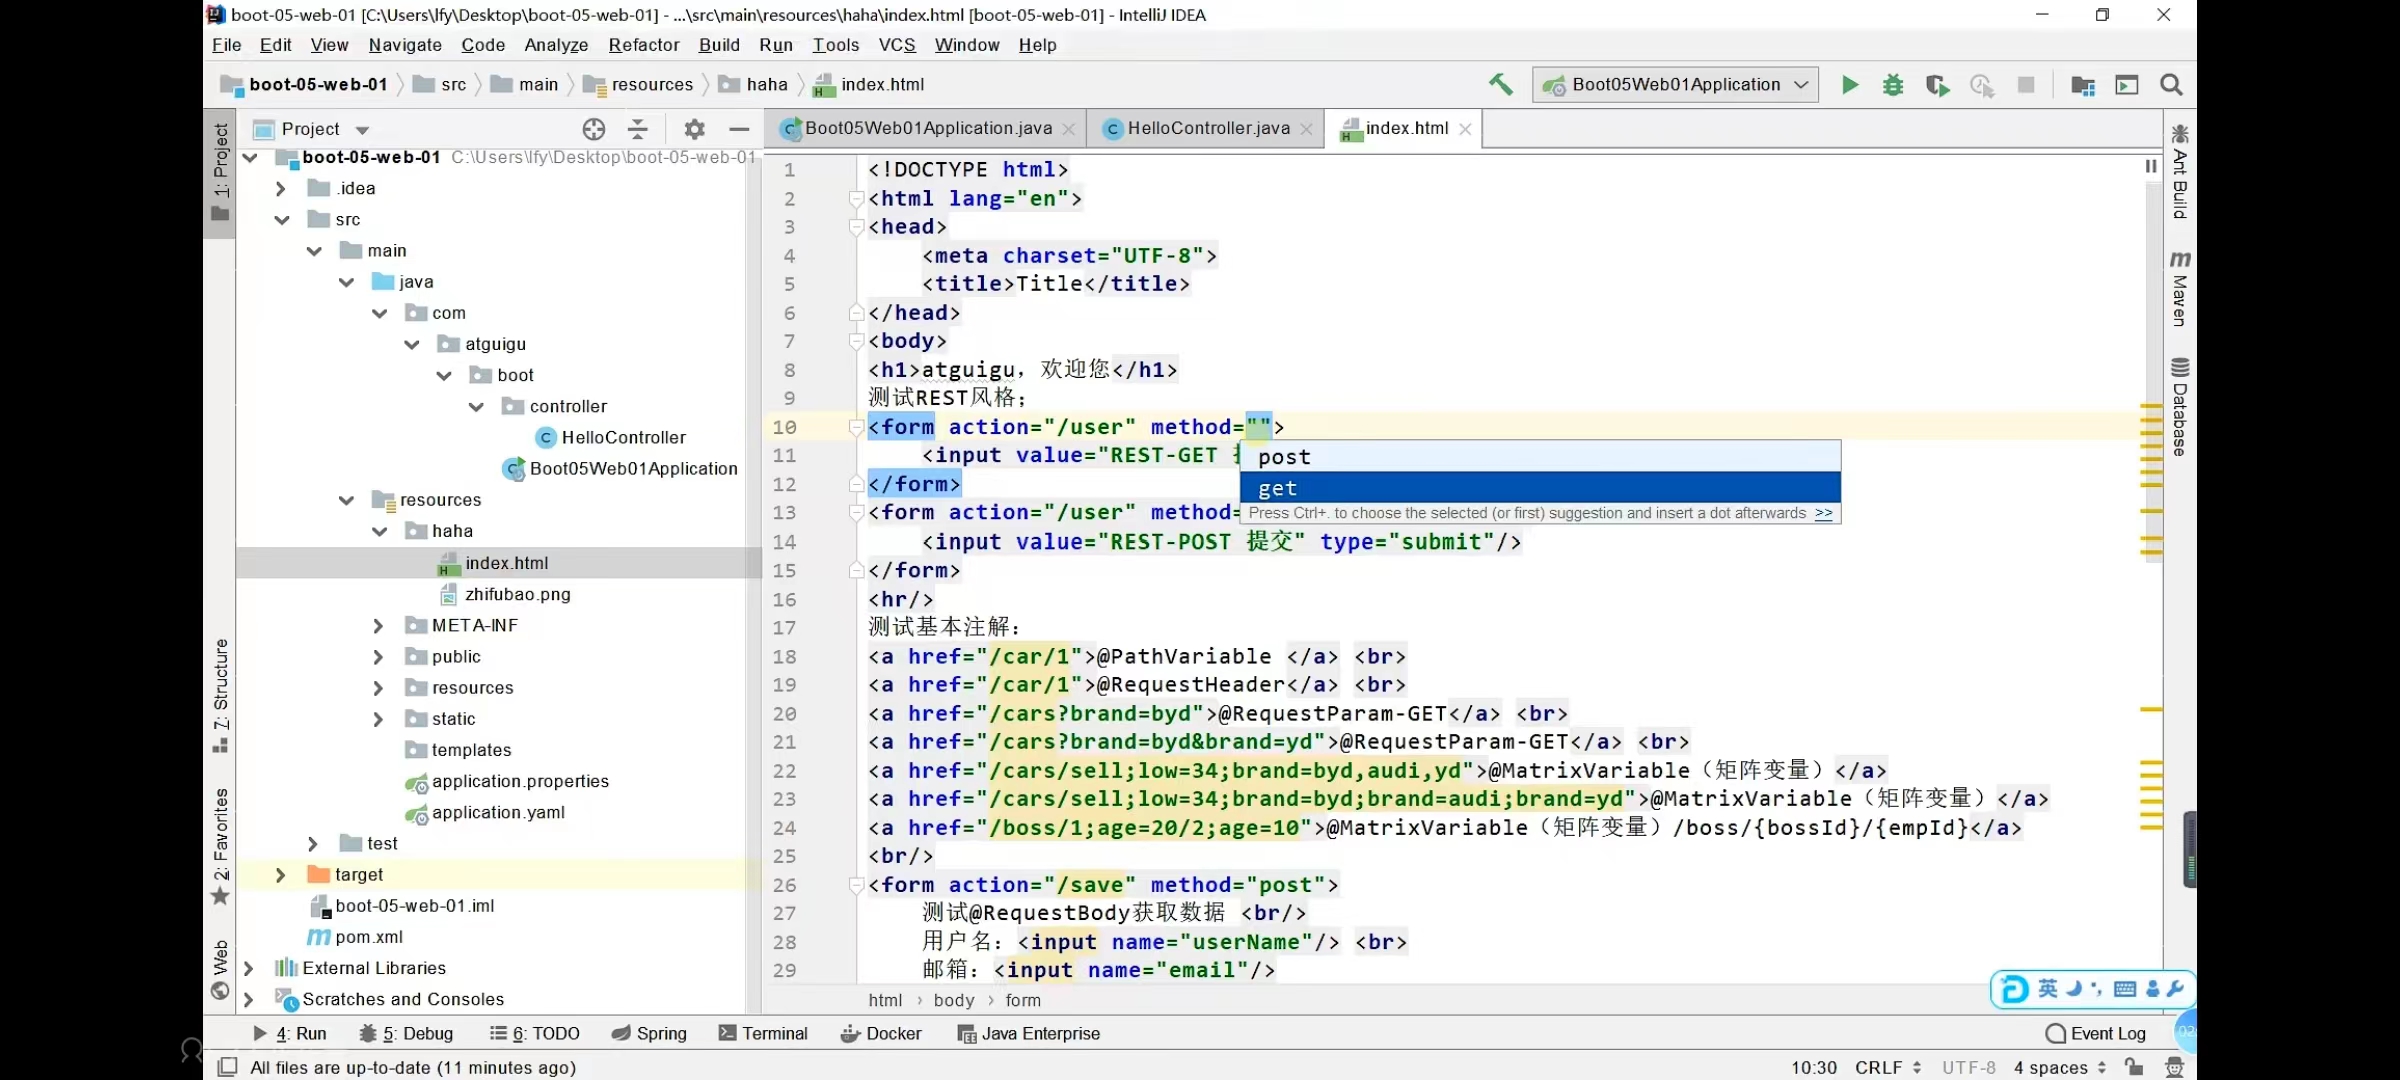Click the Build project hammer icon
2400x1080 pixels.
coord(1500,85)
